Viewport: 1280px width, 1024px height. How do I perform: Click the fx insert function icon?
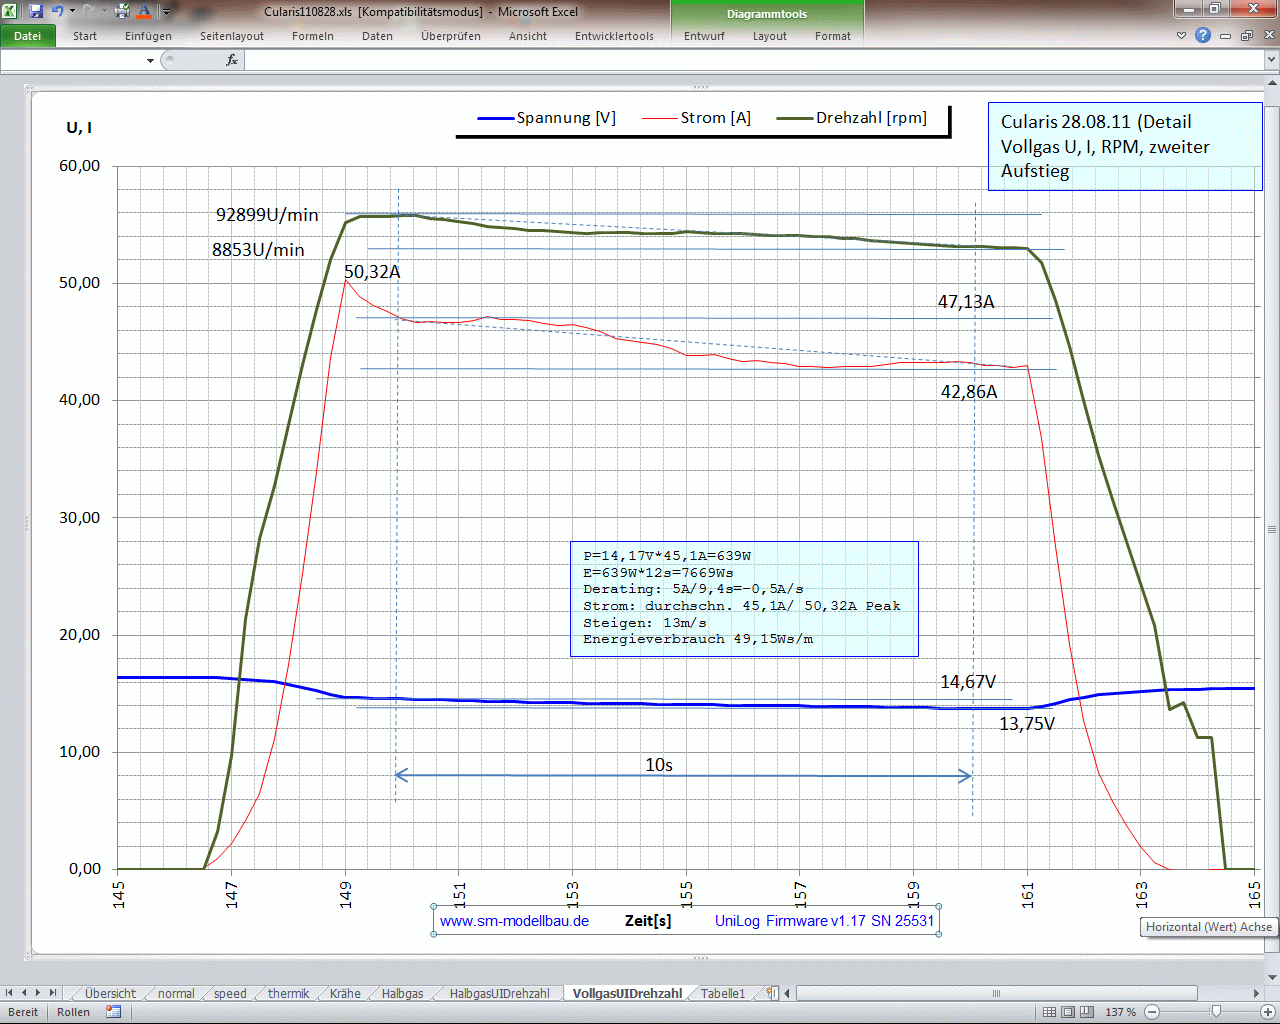point(232,60)
